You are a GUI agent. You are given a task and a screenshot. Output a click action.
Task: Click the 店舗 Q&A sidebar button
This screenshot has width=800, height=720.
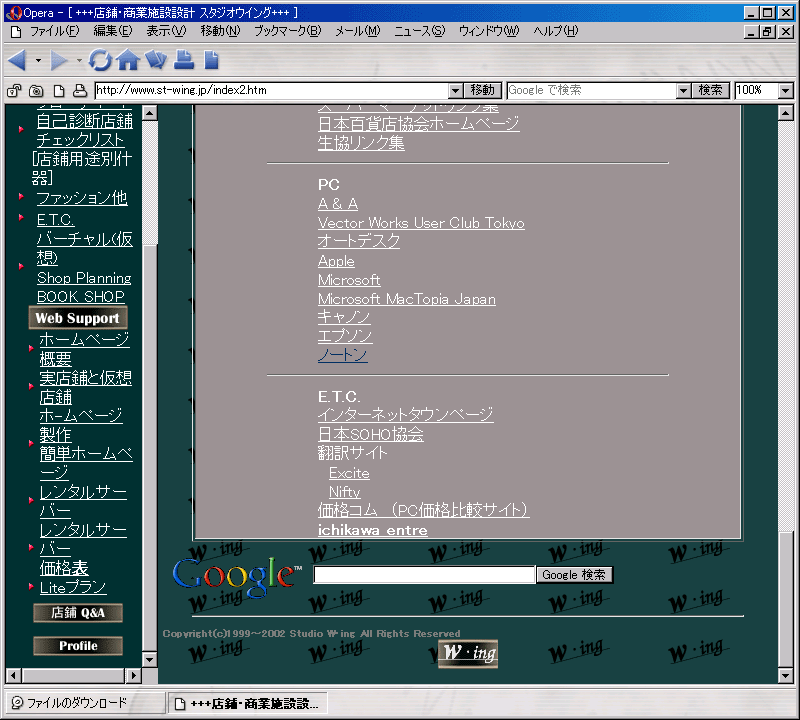pos(78,613)
